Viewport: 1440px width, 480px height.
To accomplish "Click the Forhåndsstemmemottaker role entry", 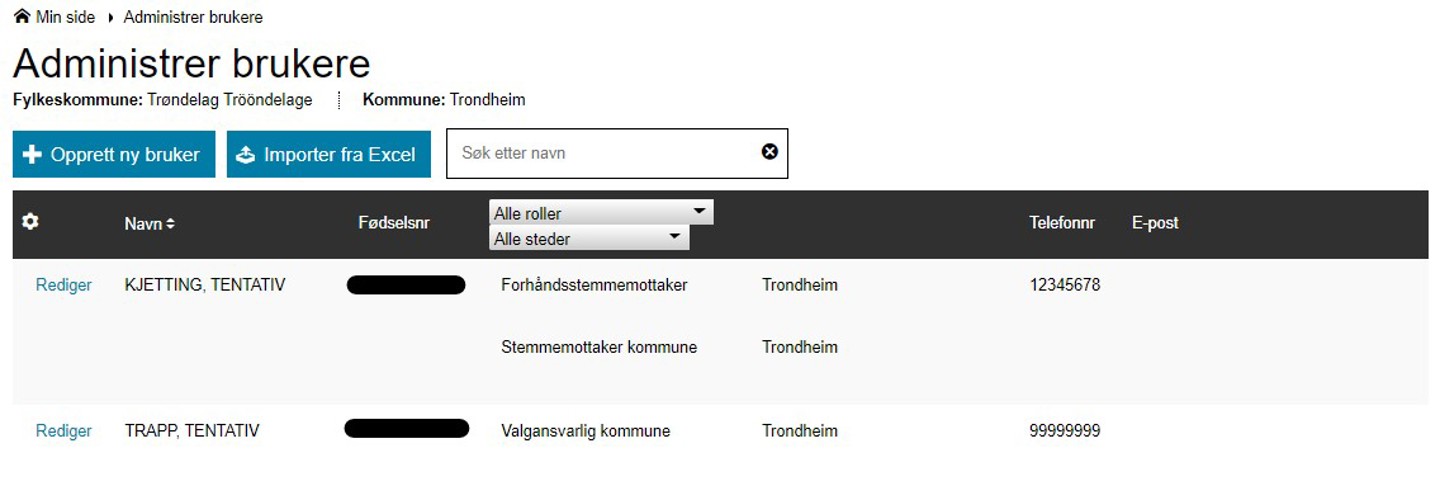I will pos(594,285).
